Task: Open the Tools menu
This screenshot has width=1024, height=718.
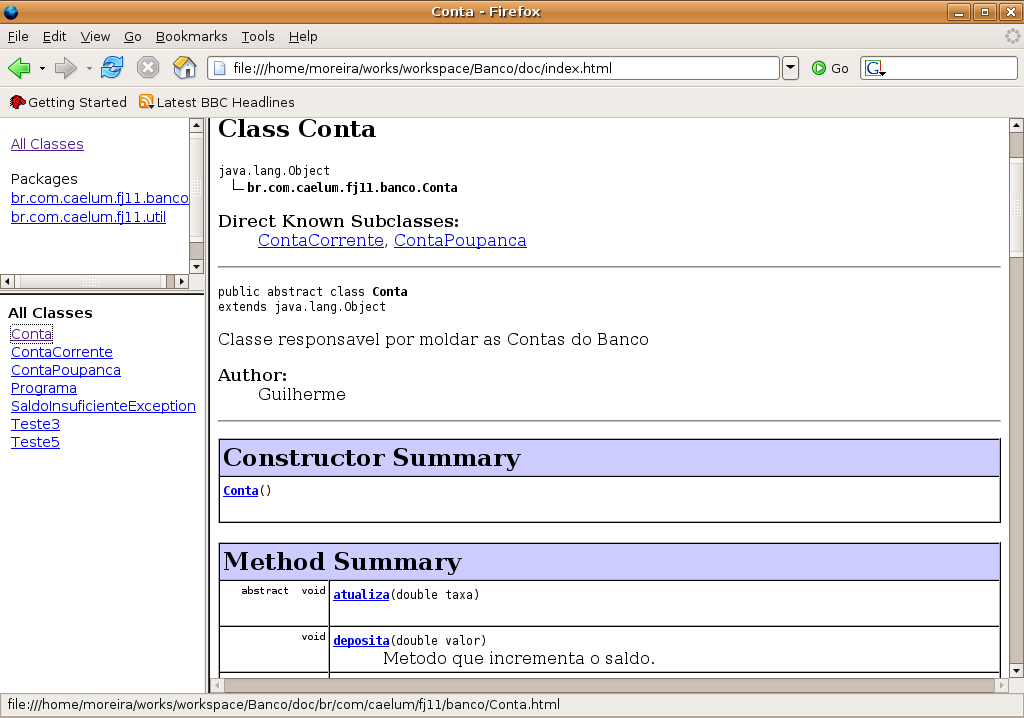Action: tap(257, 36)
